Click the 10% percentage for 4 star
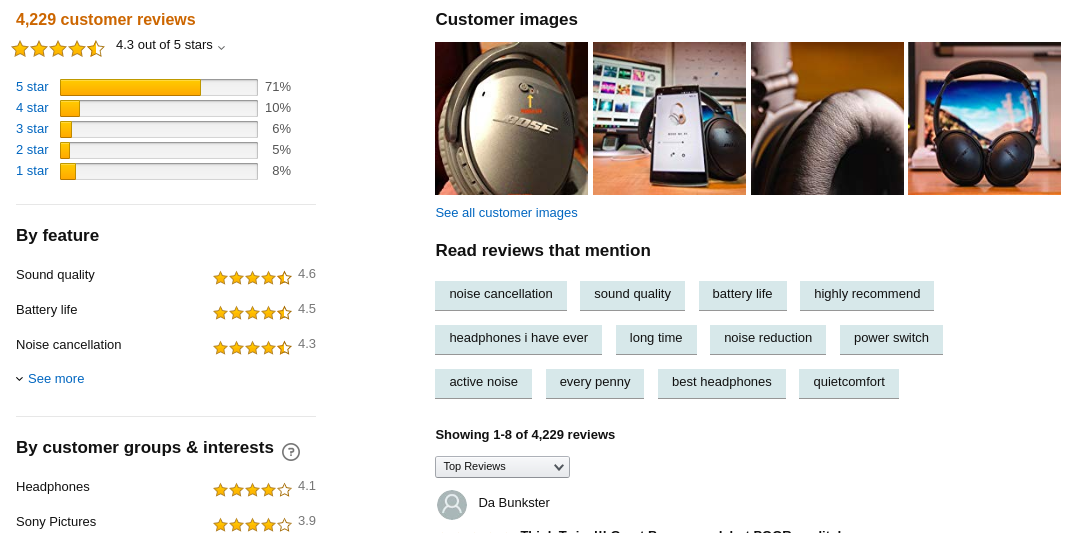The height and width of the screenshot is (533, 1087). (x=278, y=107)
